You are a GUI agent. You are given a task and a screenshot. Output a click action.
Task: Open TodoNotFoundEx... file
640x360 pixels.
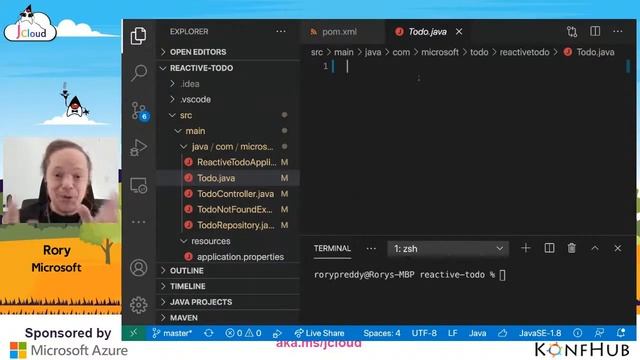(229, 209)
